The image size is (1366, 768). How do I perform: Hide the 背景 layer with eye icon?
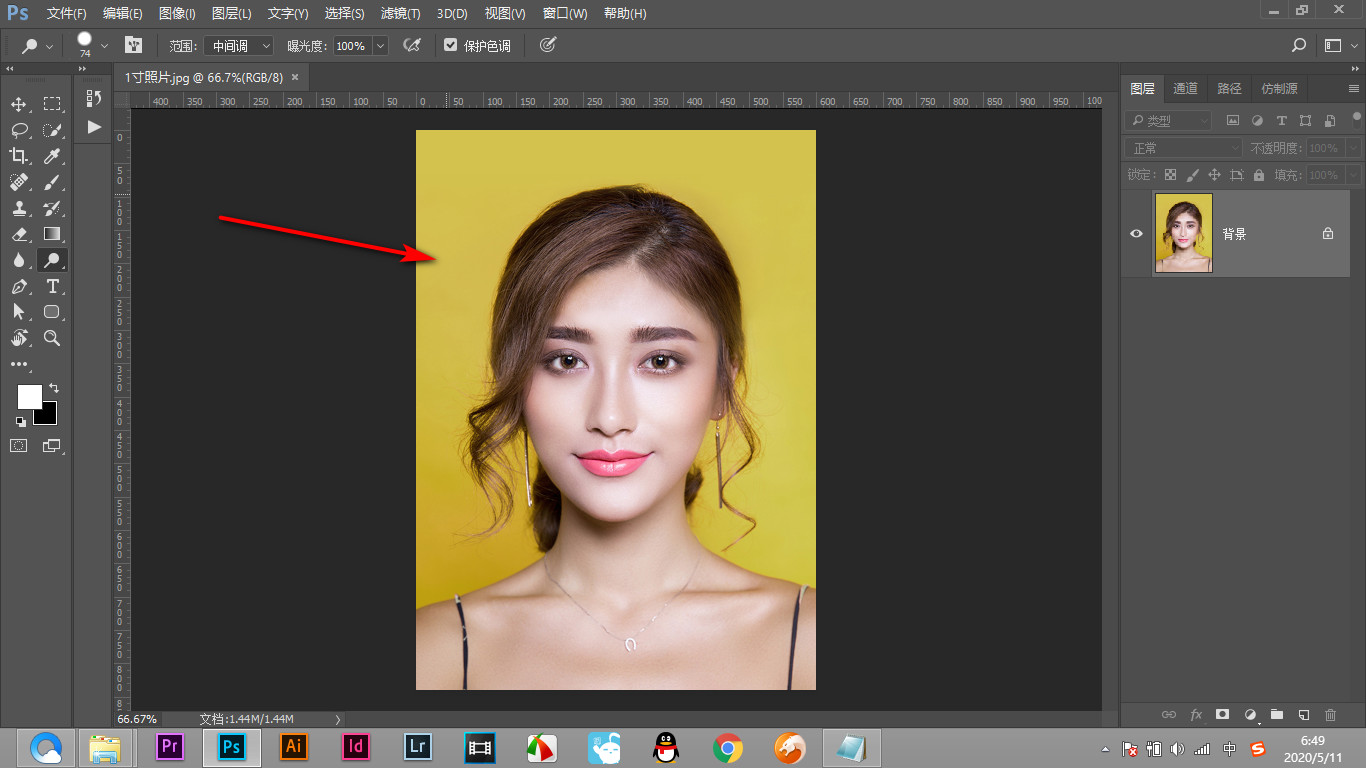click(1136, 234)
